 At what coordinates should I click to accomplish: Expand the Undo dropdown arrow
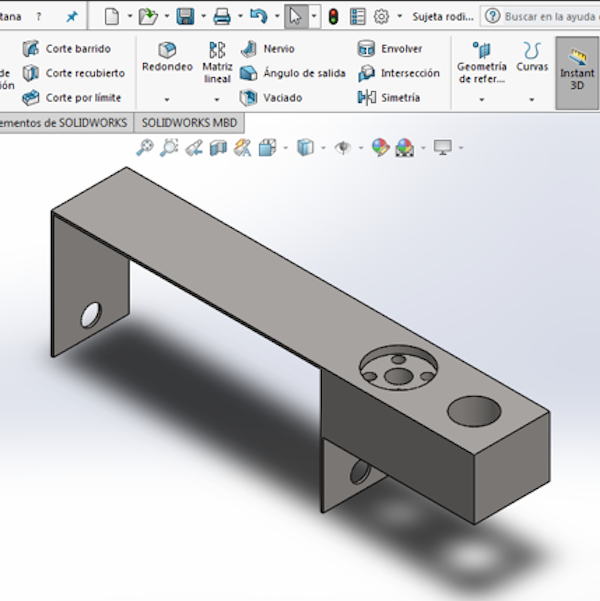tap(277, 16)
